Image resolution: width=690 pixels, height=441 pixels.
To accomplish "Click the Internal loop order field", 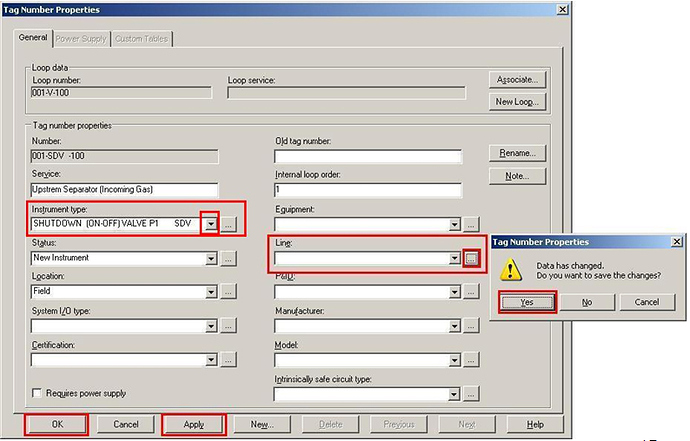I will (x=368, y=190).
